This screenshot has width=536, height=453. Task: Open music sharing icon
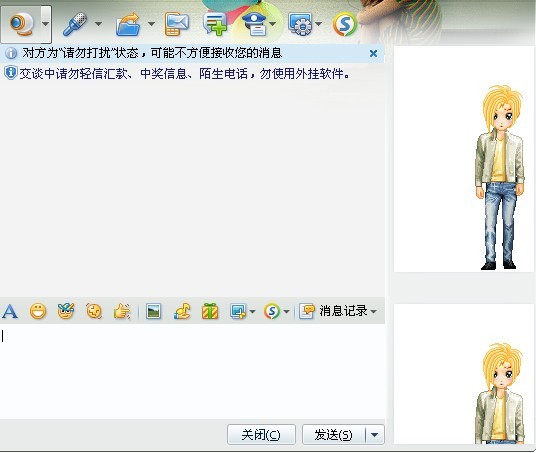pos(182,311)
